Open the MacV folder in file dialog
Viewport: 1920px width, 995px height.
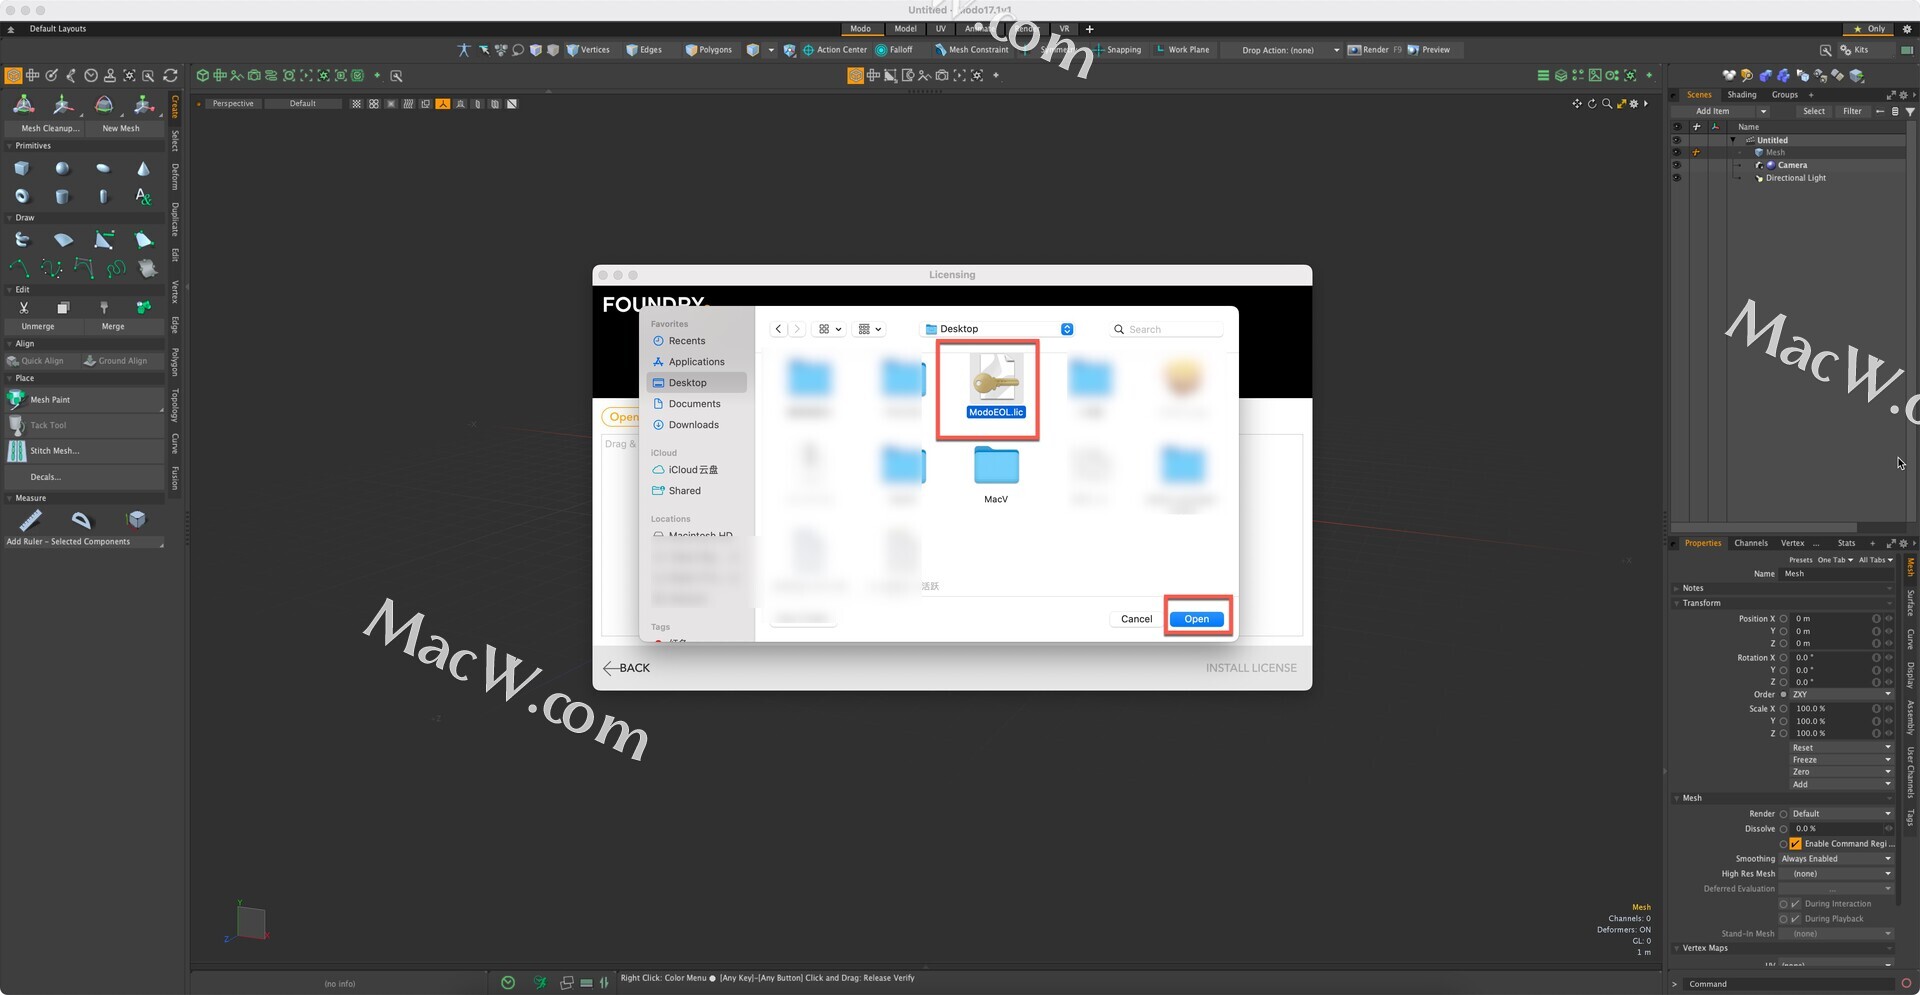(x=996, y=474)
